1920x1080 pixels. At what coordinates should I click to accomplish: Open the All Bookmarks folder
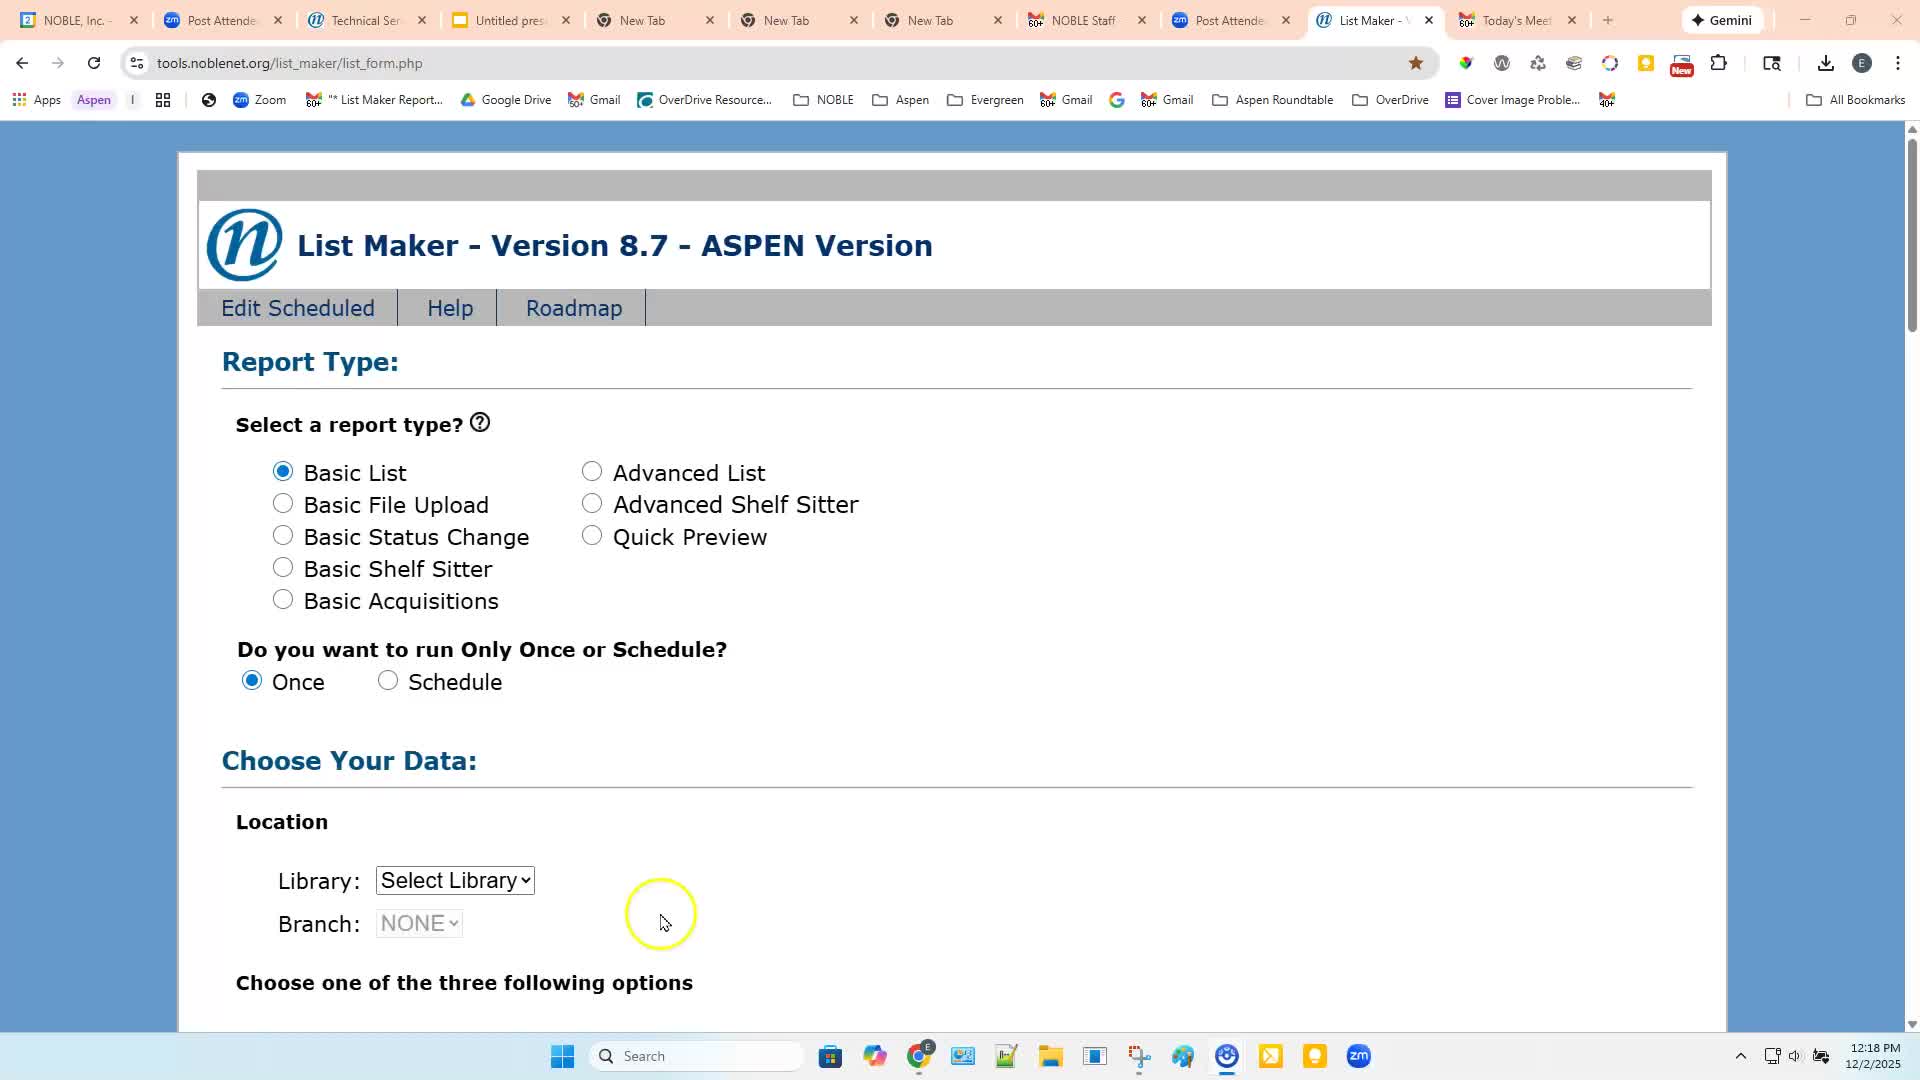click(1856, 100)
